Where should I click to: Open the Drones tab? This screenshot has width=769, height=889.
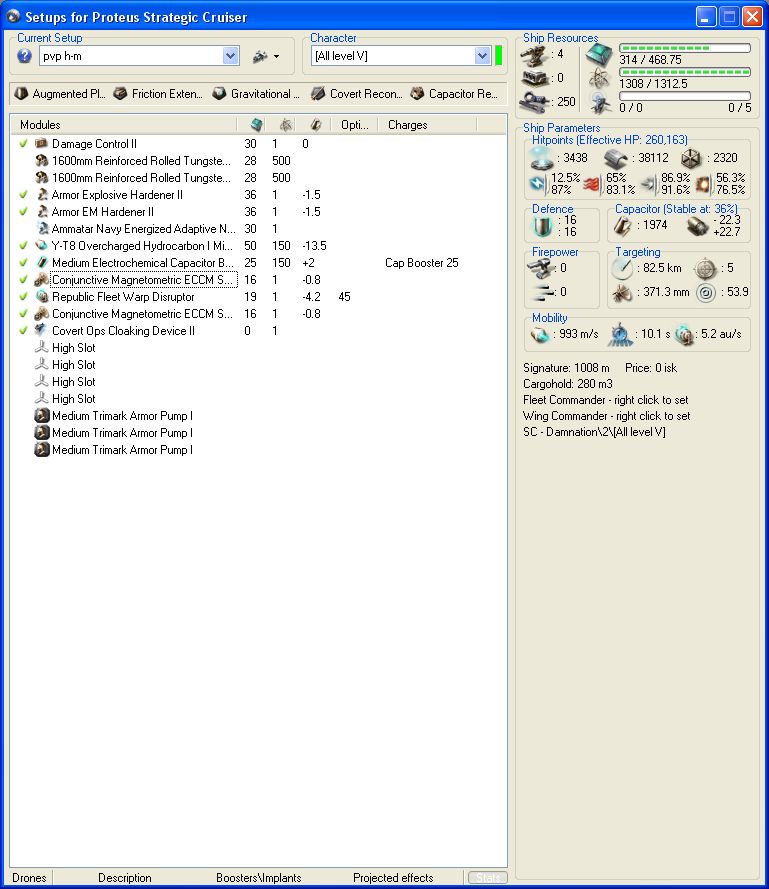coord(29,878)
